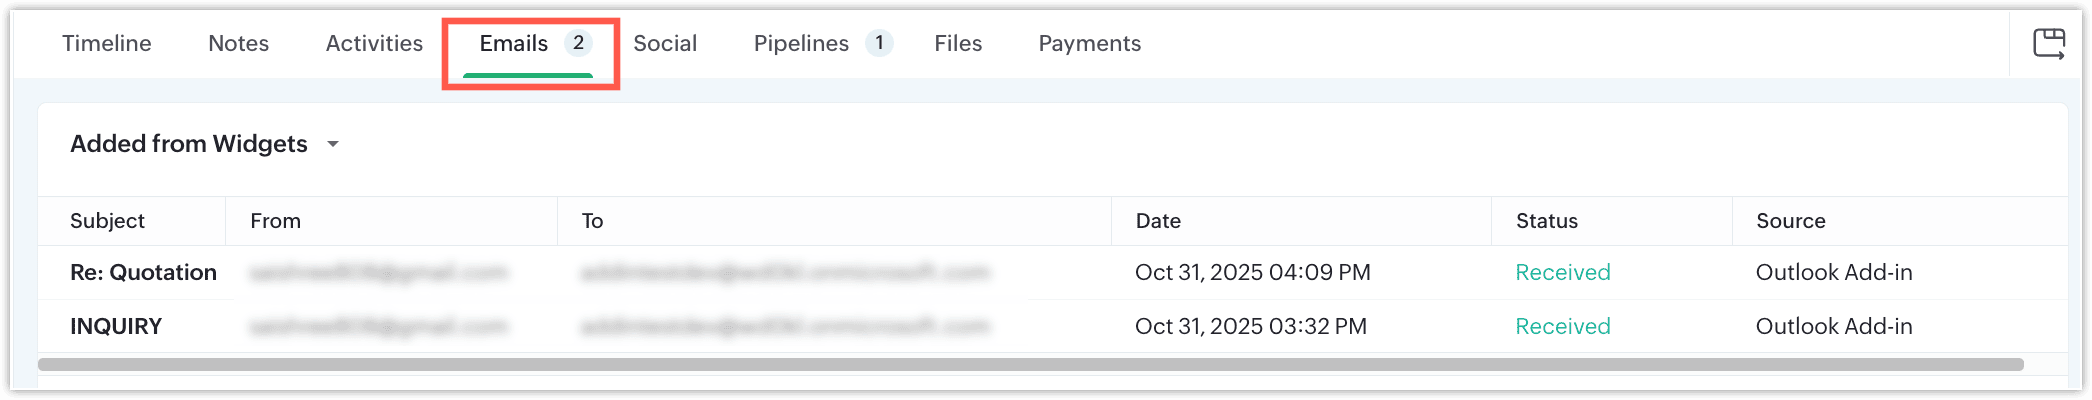Go to the Social tab
This screenshot has height=400, width=2092.
click(665, 44)
